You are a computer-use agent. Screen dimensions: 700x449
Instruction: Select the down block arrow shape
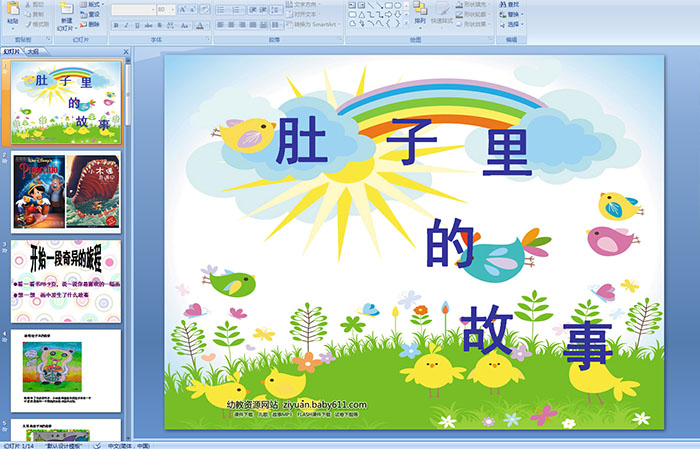(397, 14)
